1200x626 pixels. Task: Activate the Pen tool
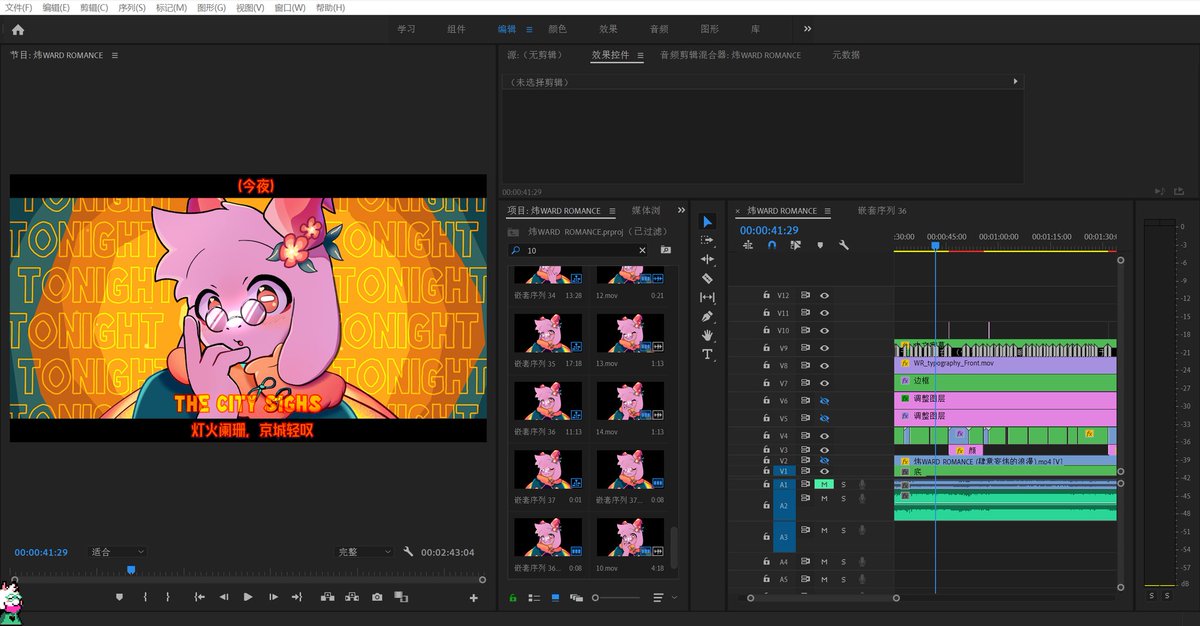point(707,316)
